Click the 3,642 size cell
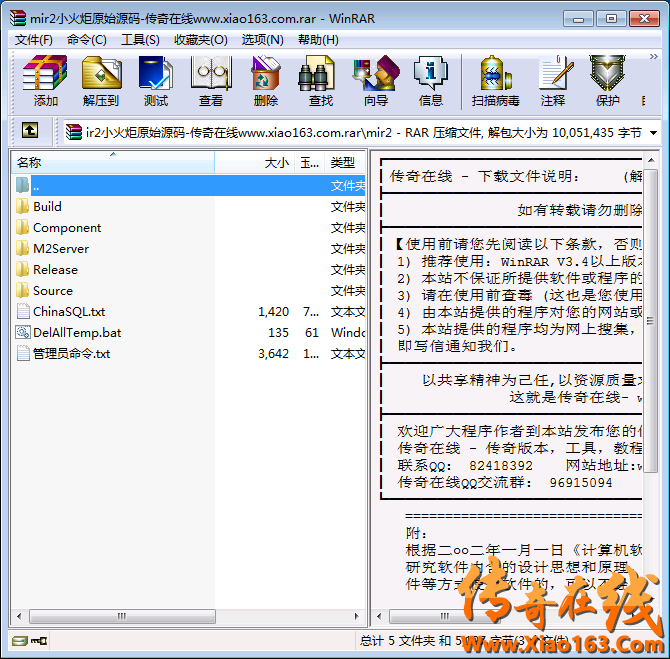The height and width of the screenshot is (659, 670). click(273, 353)
